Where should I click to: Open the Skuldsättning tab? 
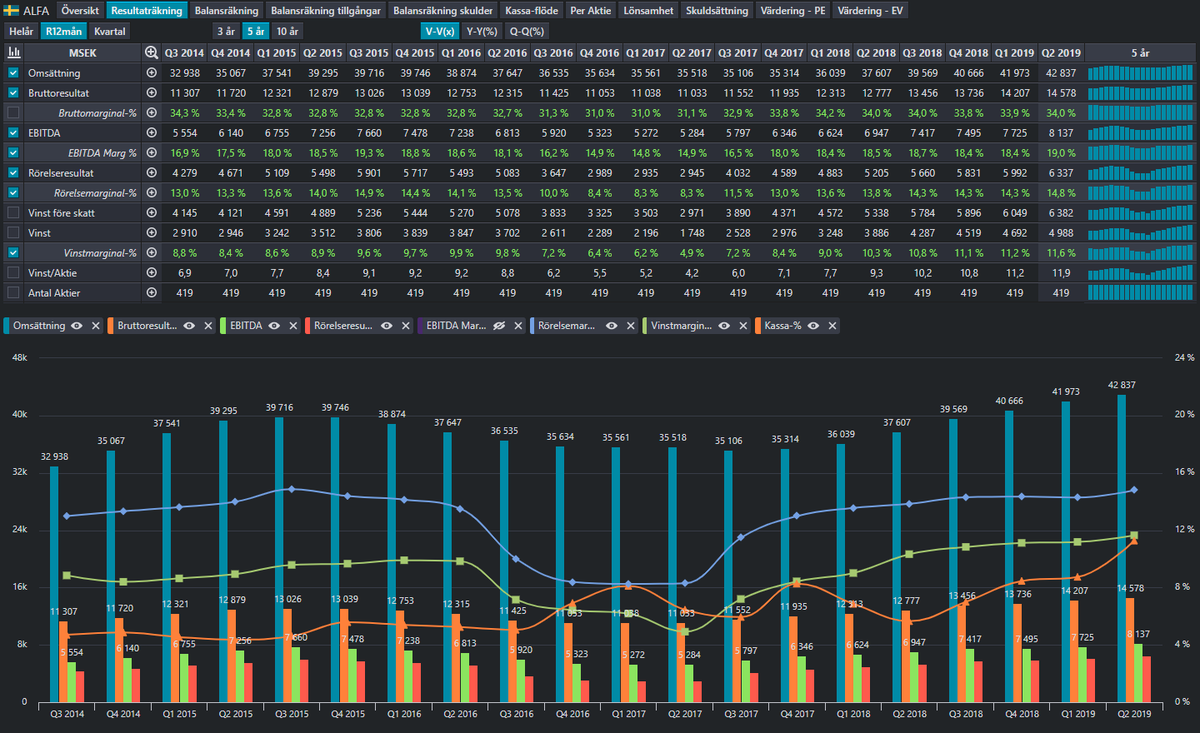tap(717, 11)
